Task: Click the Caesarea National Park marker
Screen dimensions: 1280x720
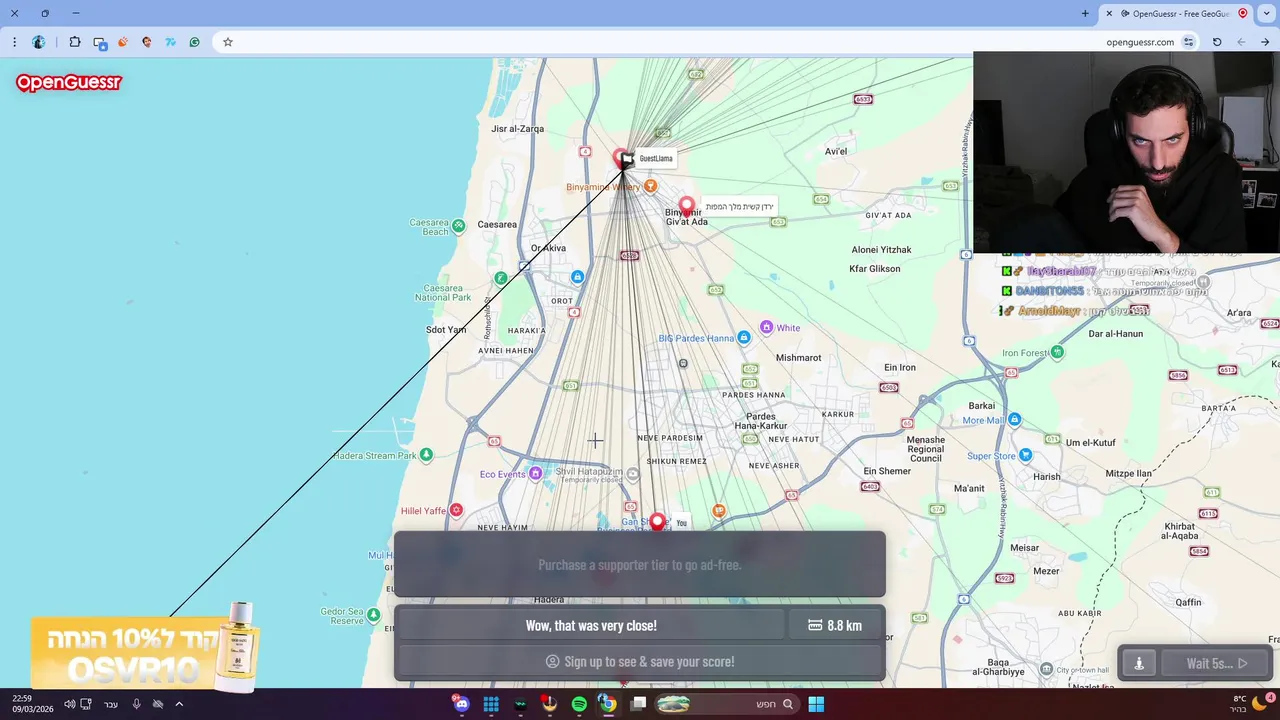Action: coord(501,278)
